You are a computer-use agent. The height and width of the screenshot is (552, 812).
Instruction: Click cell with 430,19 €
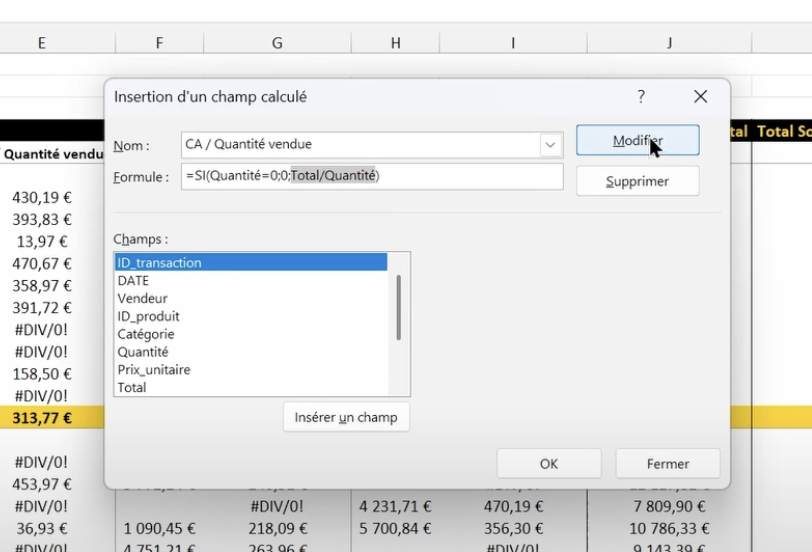(x=42, y=197)
